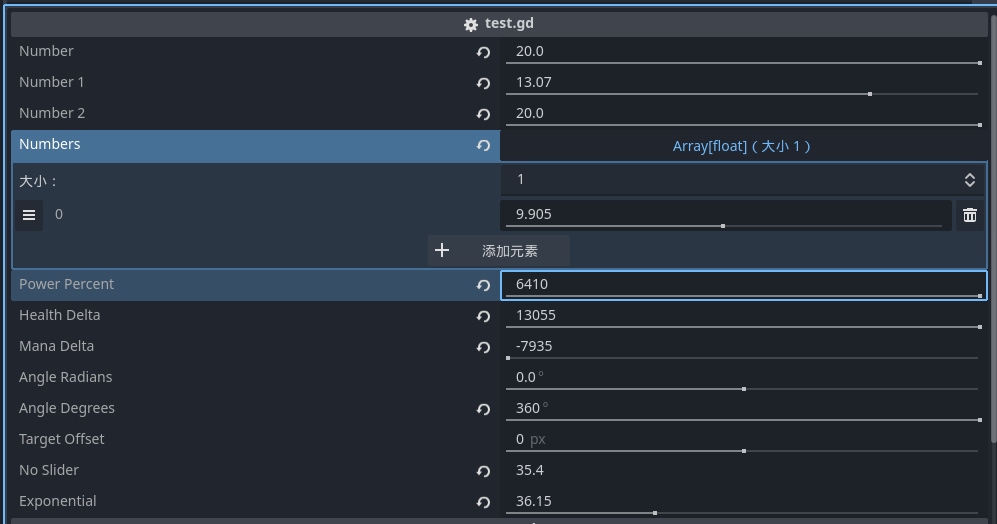Reset the Exponential property value
The image size is (997, 524).
pos(484,502)
